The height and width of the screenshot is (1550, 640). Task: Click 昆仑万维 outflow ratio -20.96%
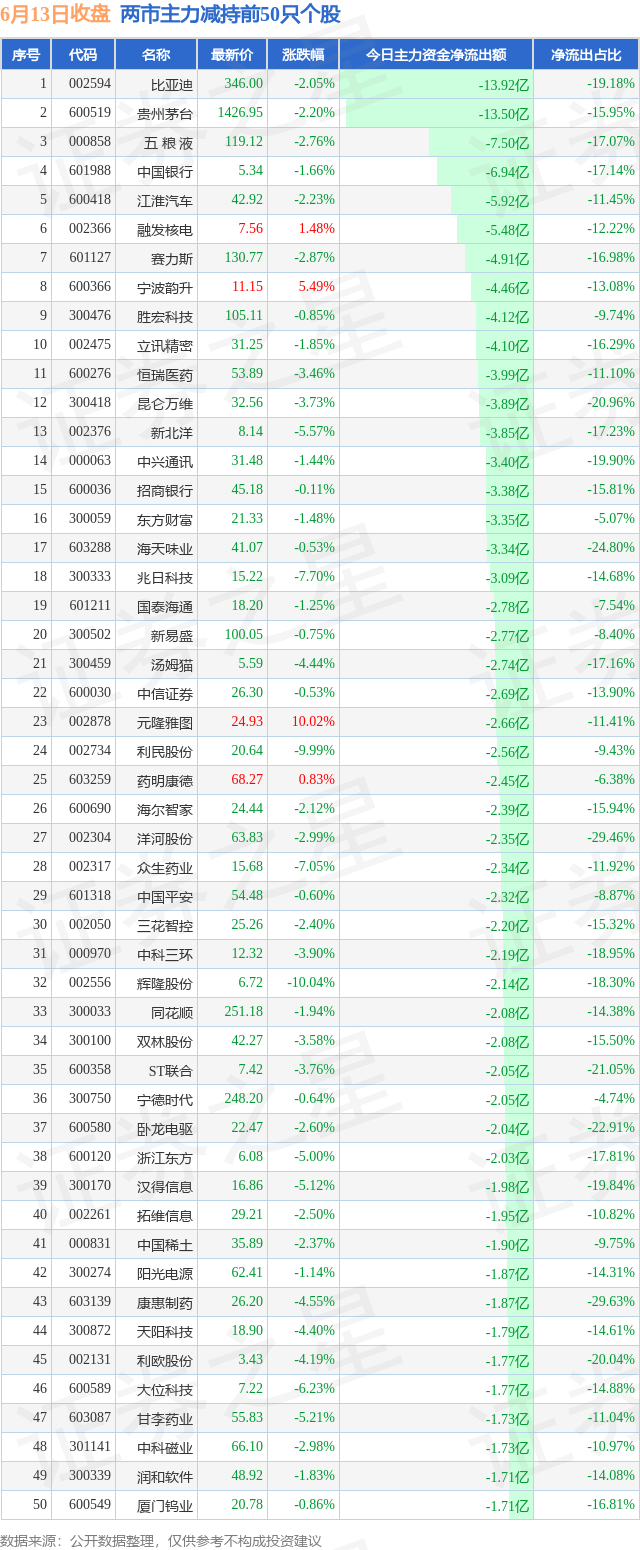coord(611,403)
